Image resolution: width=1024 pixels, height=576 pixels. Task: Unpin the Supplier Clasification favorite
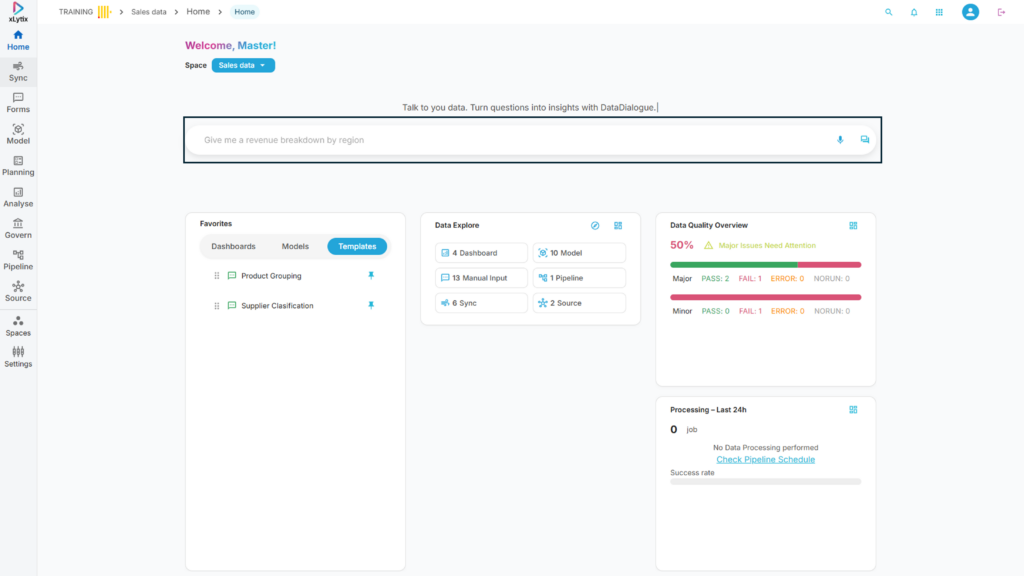(x=371, y=305)
